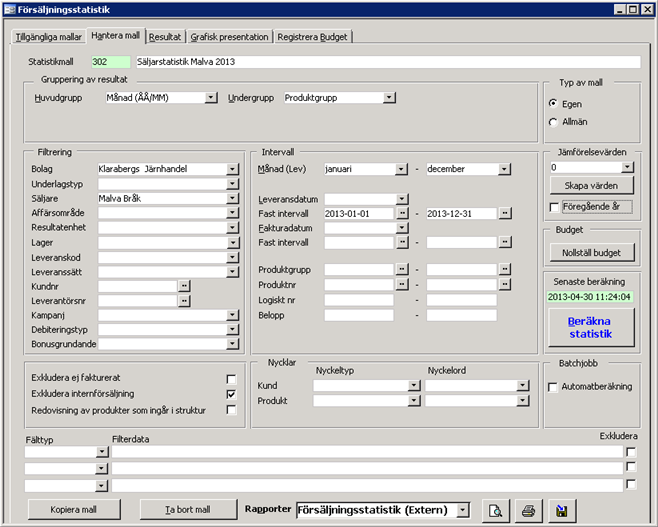Expand the Huvudgrupp dropdown

pos(211,98)
